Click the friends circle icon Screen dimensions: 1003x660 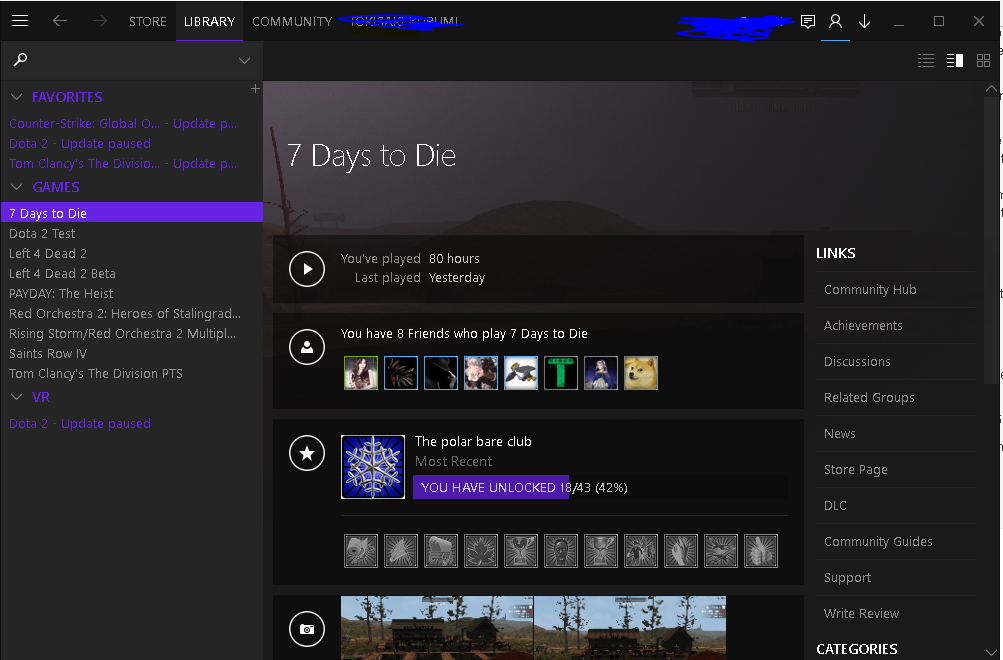click(307, 347)
